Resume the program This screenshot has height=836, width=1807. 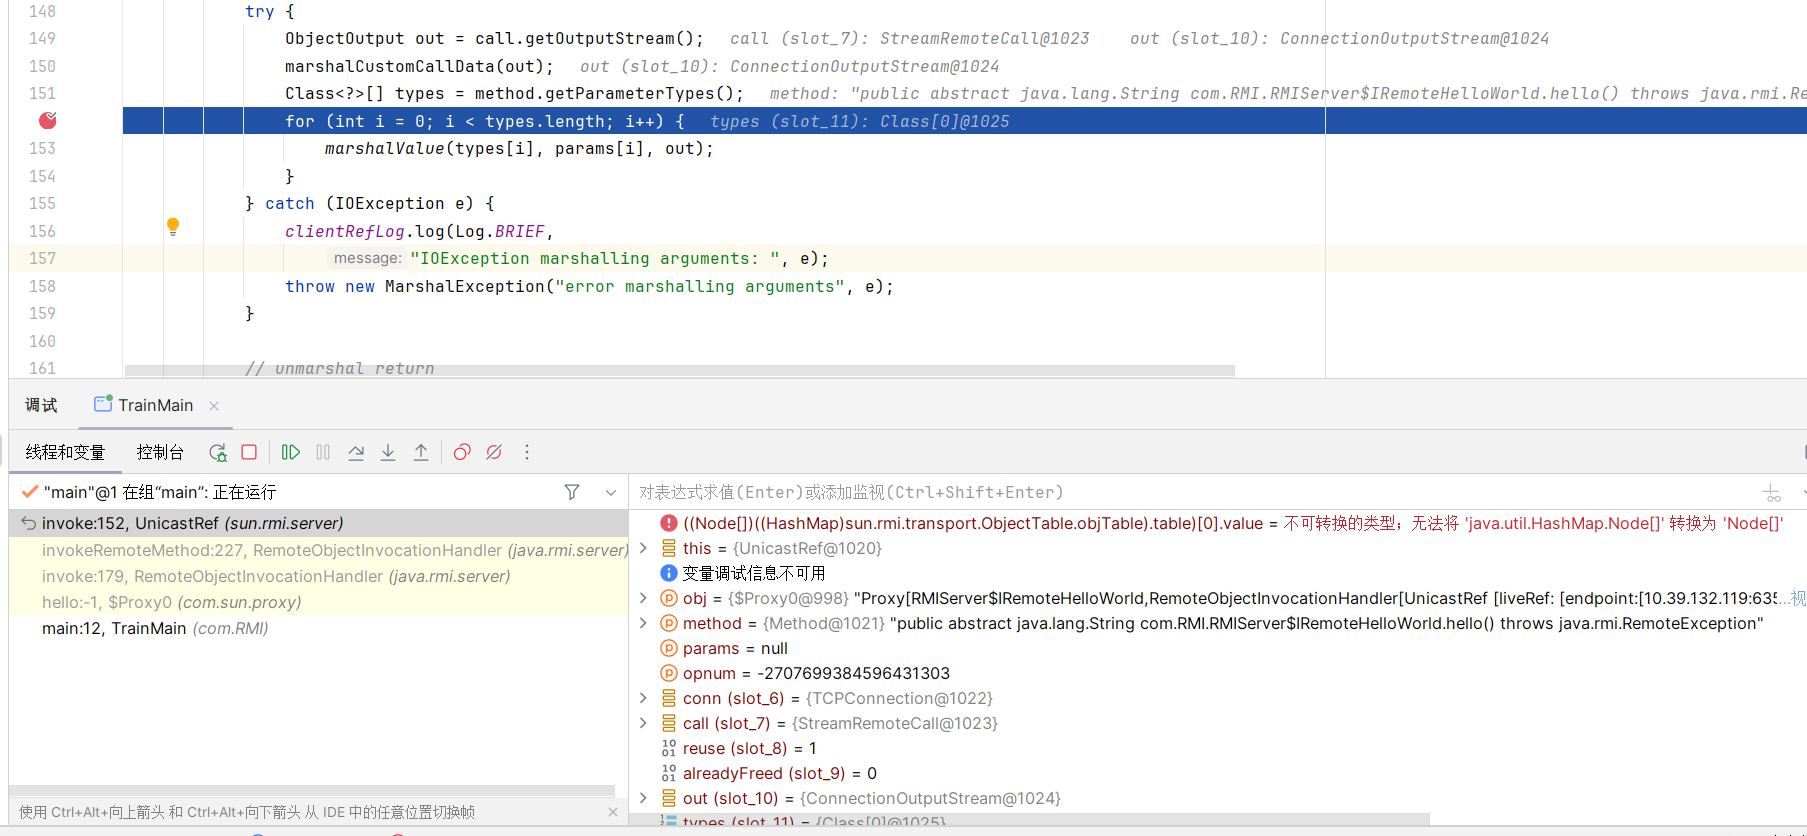click(290, 452)
